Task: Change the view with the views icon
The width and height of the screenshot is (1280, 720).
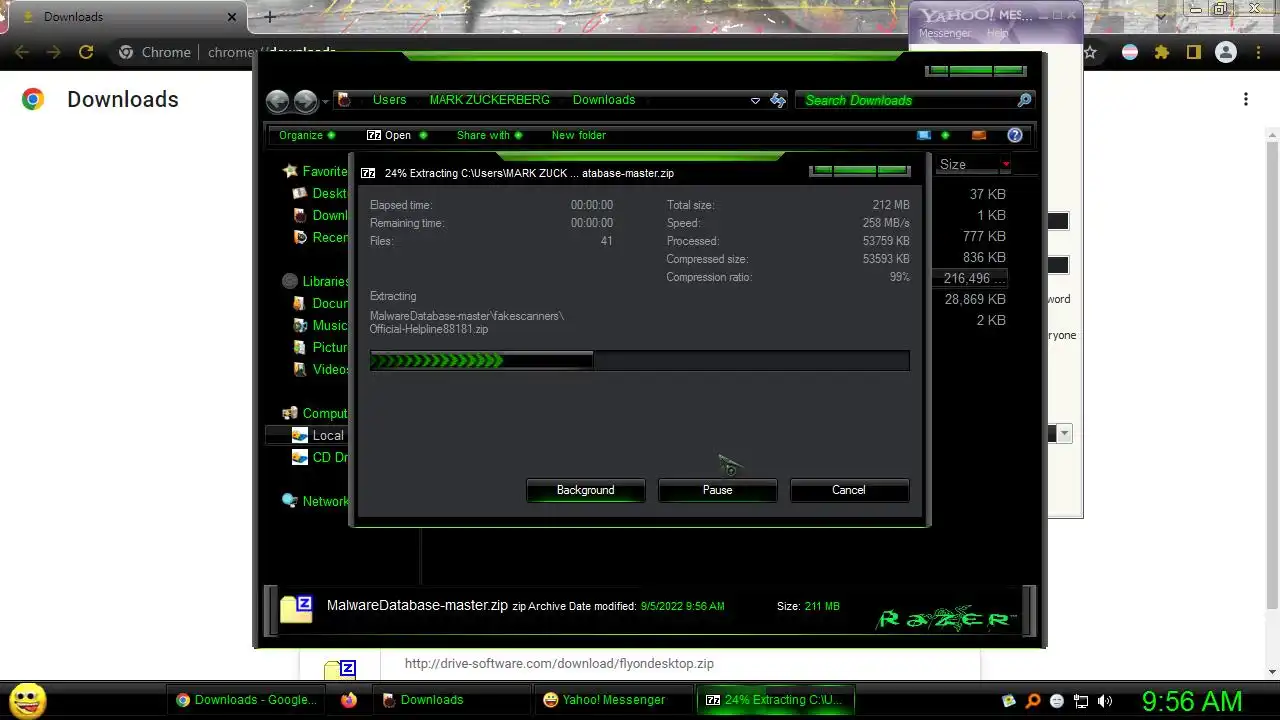Action: click(924, 135)
